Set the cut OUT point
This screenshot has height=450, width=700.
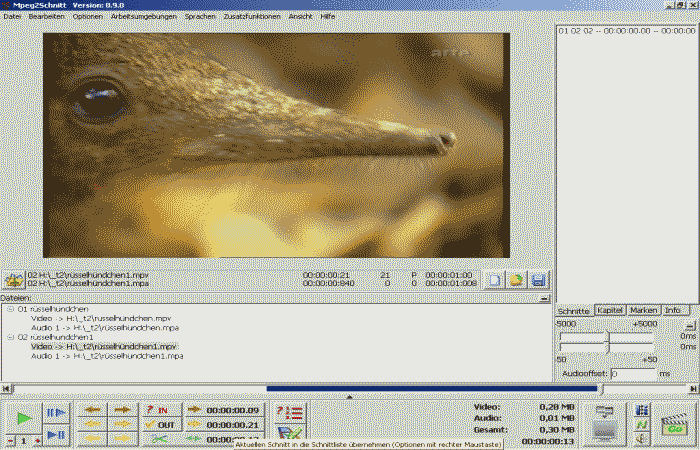coord(157,425)
